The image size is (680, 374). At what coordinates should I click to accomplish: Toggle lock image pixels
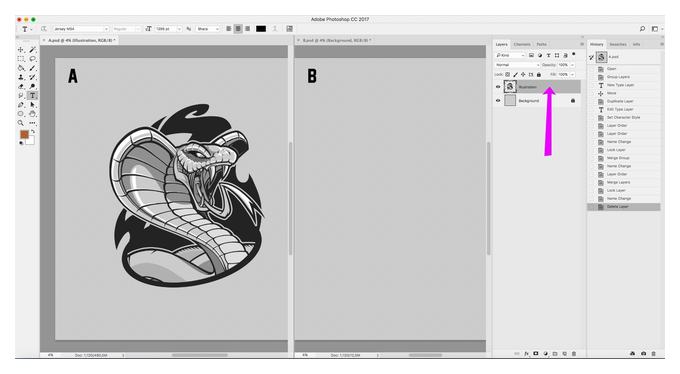pos(515,75)
